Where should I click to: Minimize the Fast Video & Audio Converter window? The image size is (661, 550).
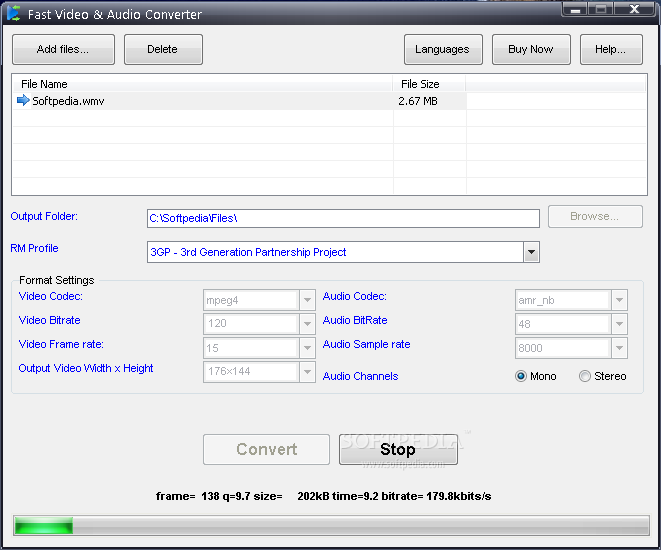tap(575, 9)
